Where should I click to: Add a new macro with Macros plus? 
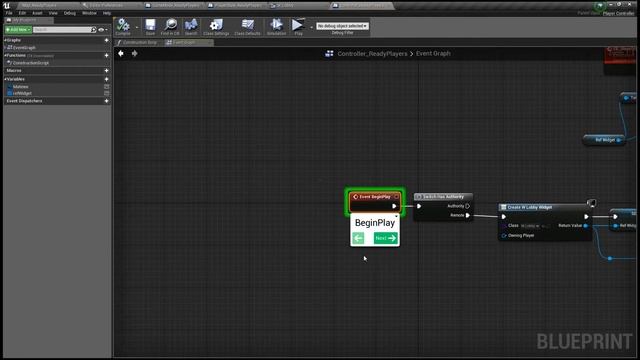pos(107,71)
